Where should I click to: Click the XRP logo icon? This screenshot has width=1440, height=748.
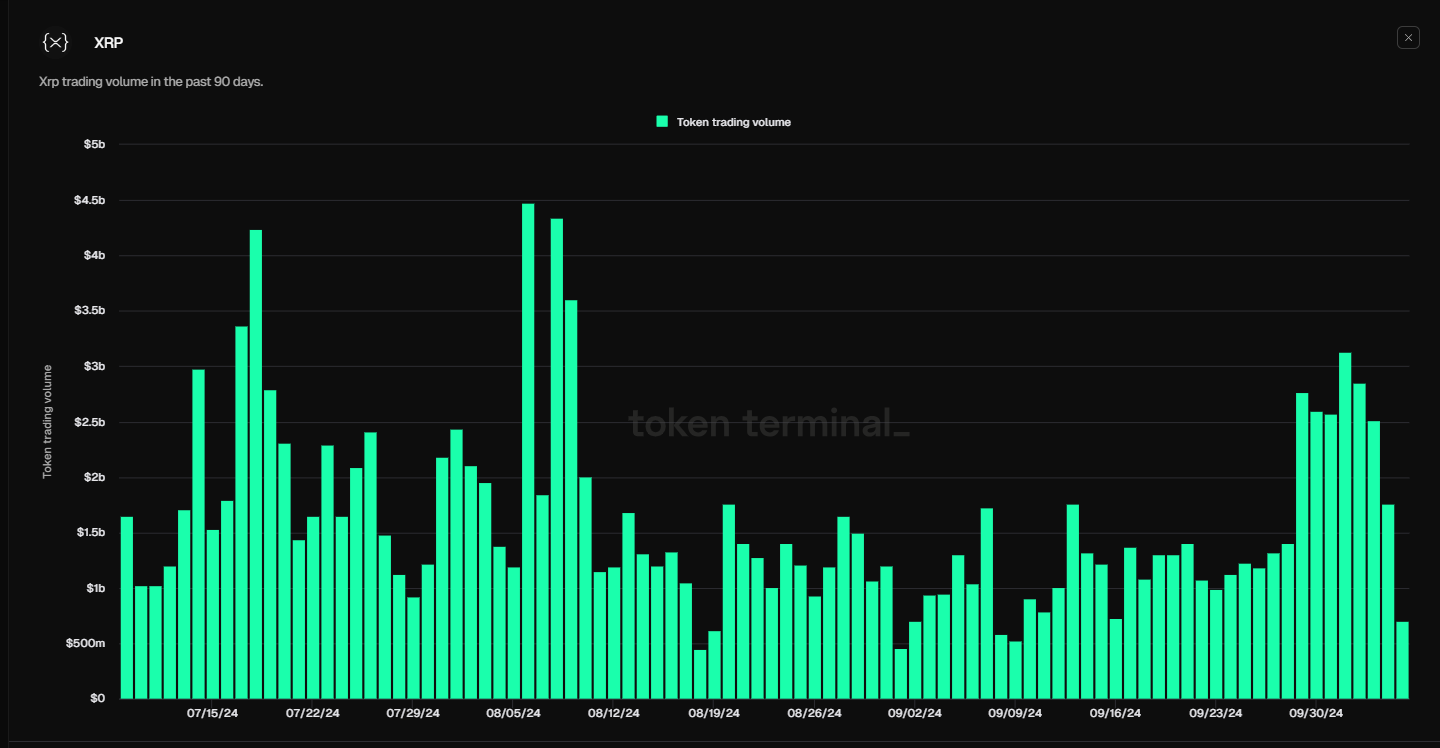click(55, 42)
